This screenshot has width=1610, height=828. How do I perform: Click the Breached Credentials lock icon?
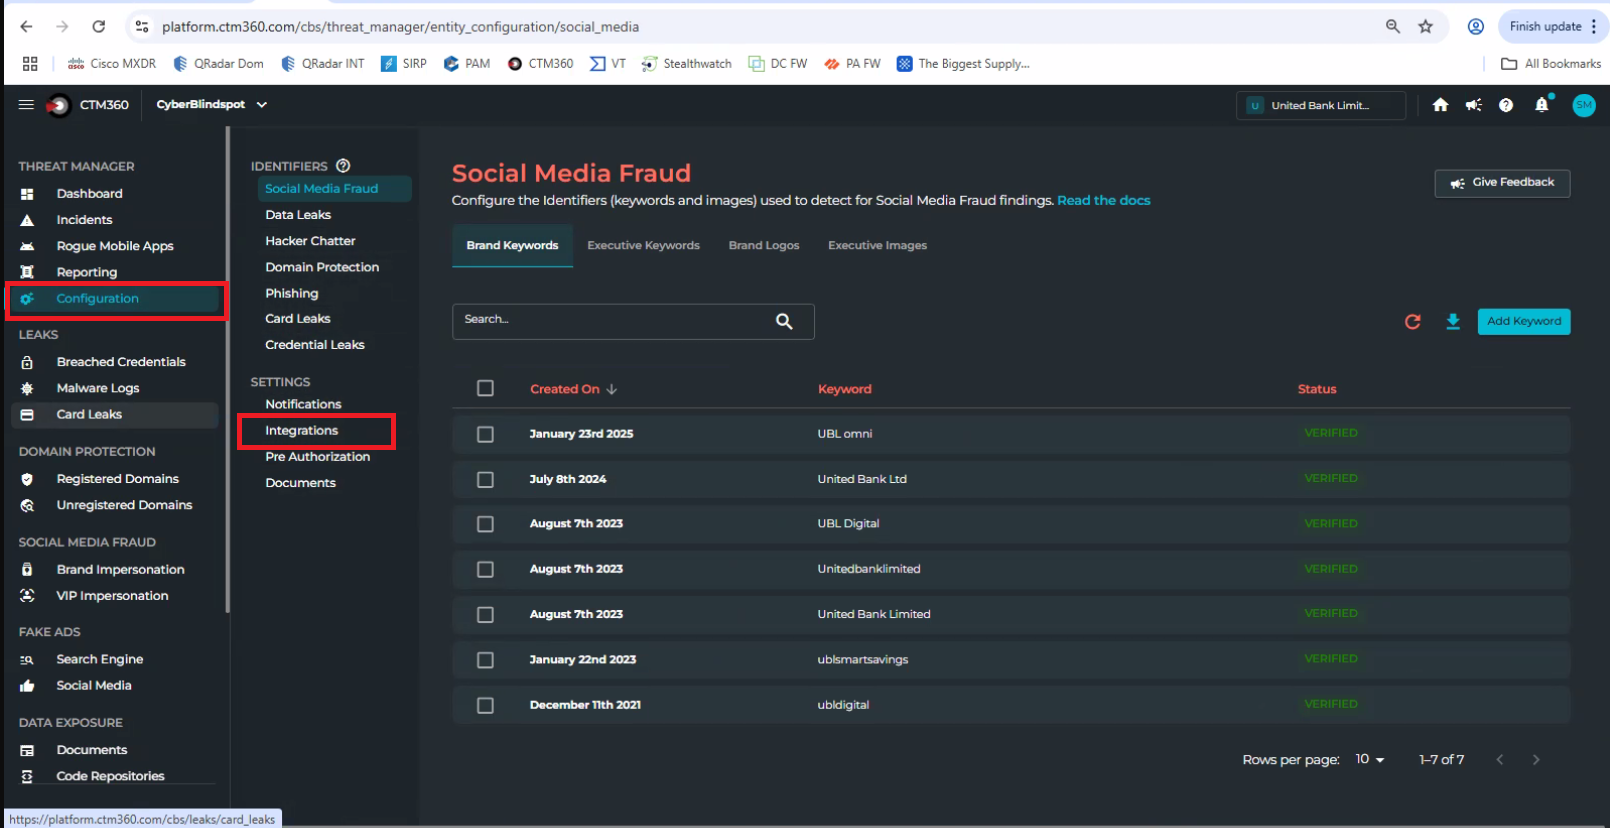pyautogui.click(x=27, y=362)
